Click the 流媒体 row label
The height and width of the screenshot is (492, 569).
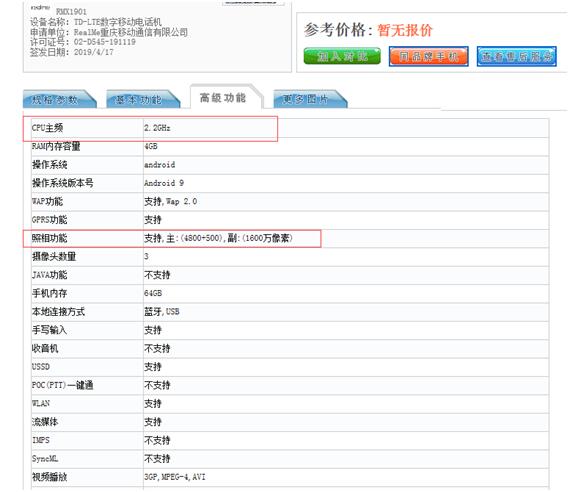click(x=45, y=422)
